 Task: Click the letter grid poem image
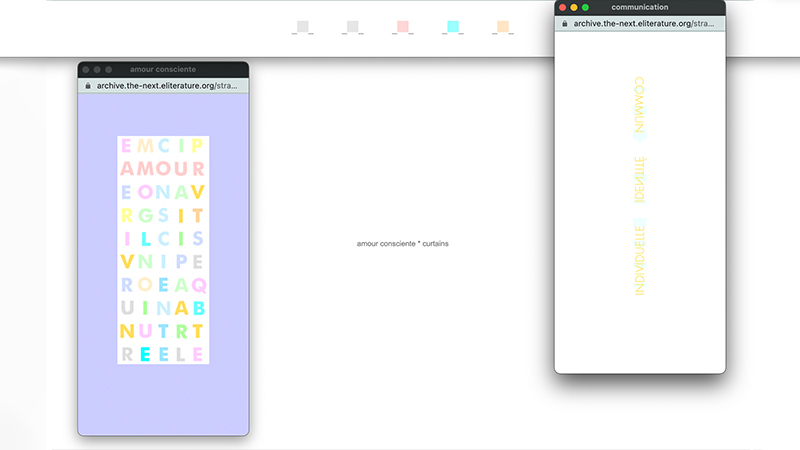163,250
